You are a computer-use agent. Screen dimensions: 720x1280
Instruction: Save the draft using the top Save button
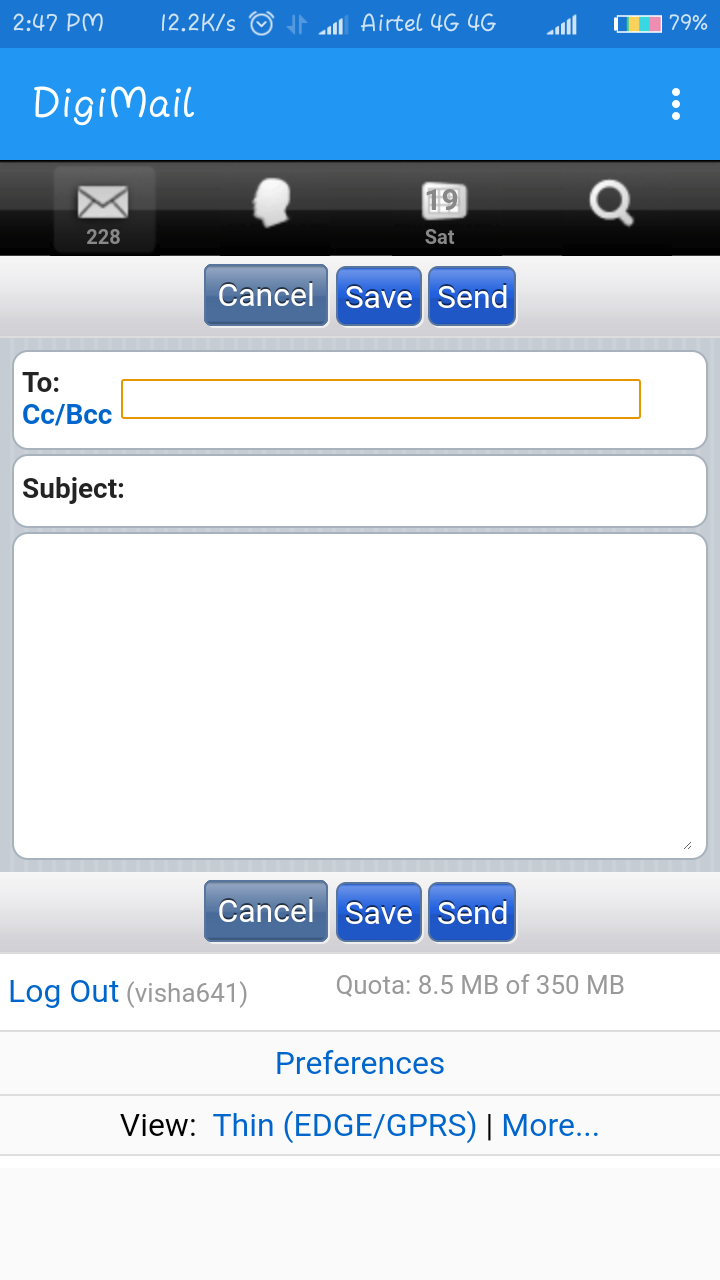(x=378, y=296)
